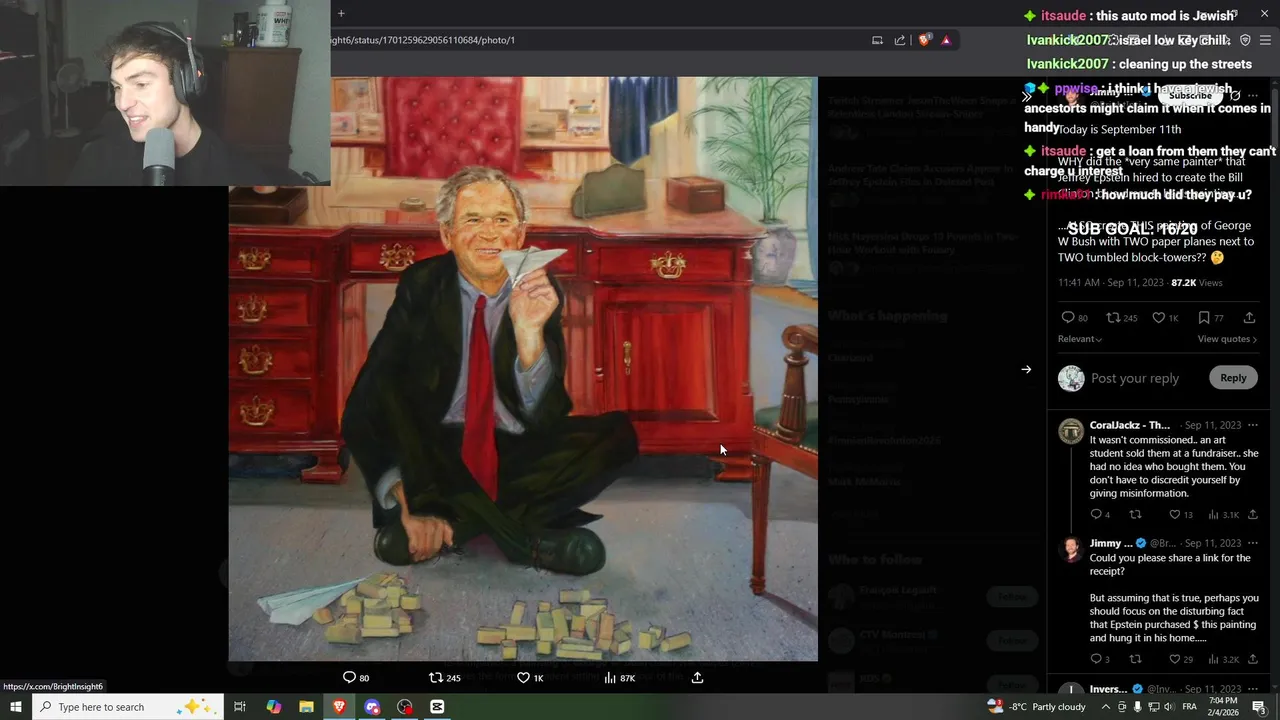This screenshot has width=1280, height=720.
Task: Open the notification center icon
Action: (1259, 707)
